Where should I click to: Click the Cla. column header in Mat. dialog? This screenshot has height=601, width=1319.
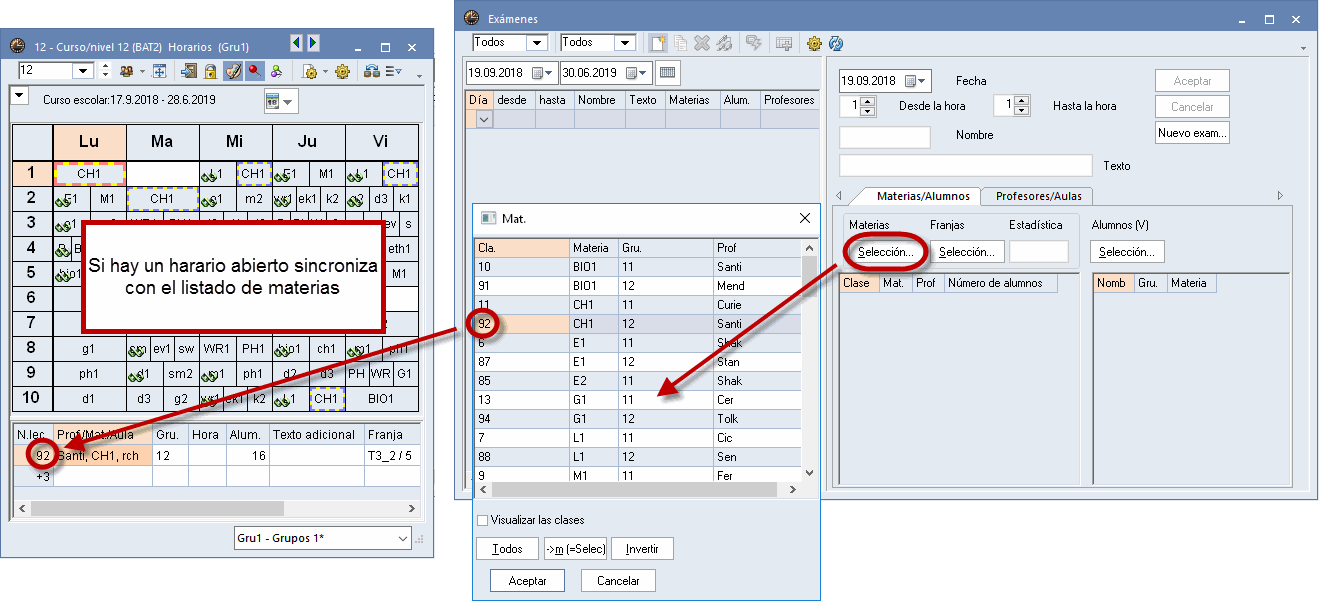(521, 247)
